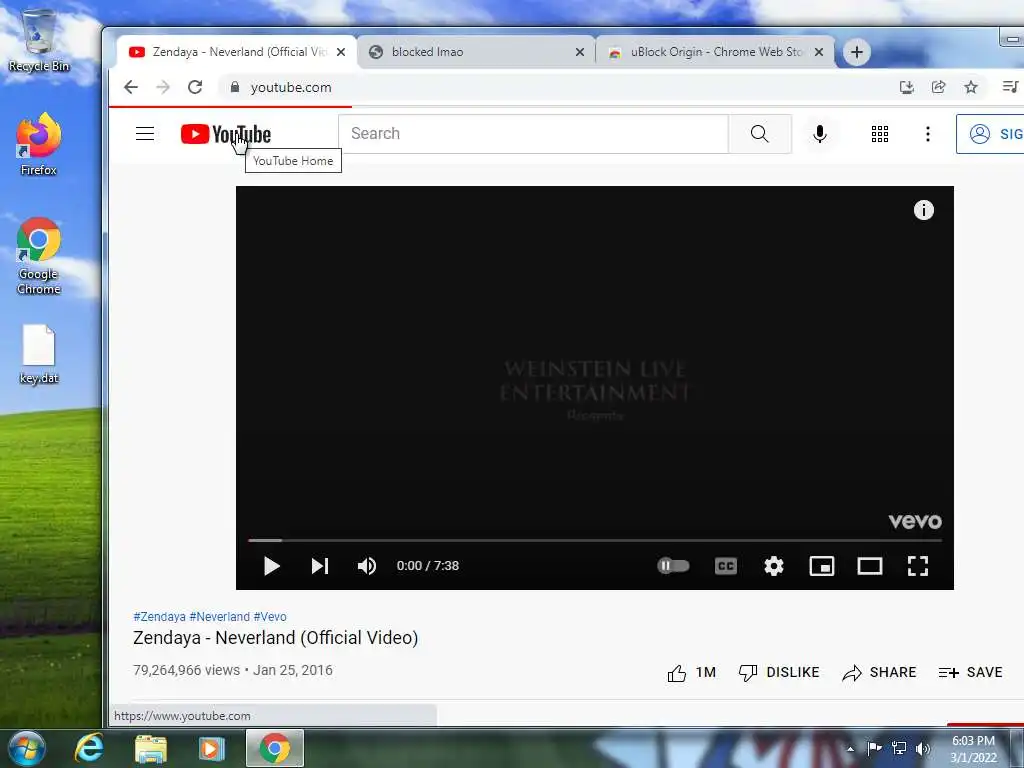Start voice search with microphone icon

click(820, 134)
